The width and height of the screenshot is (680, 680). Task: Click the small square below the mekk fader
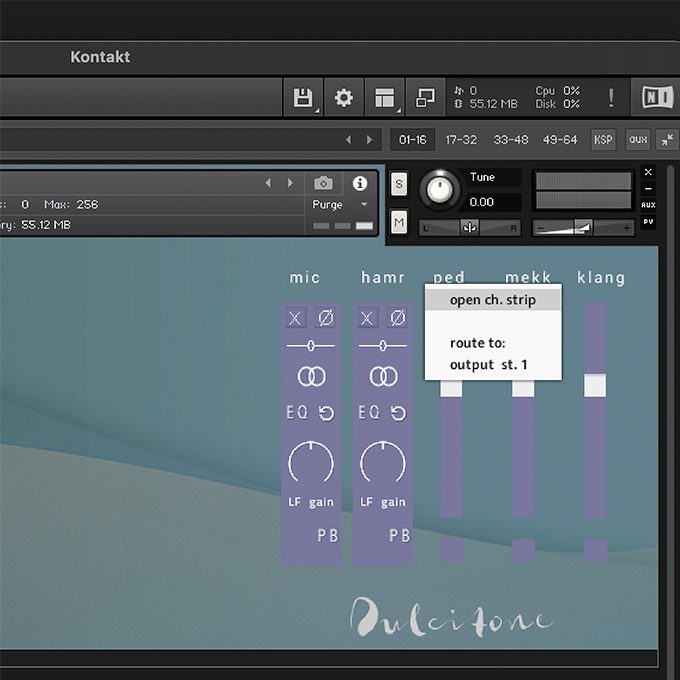pyautogui.click(x=523, y=551)
